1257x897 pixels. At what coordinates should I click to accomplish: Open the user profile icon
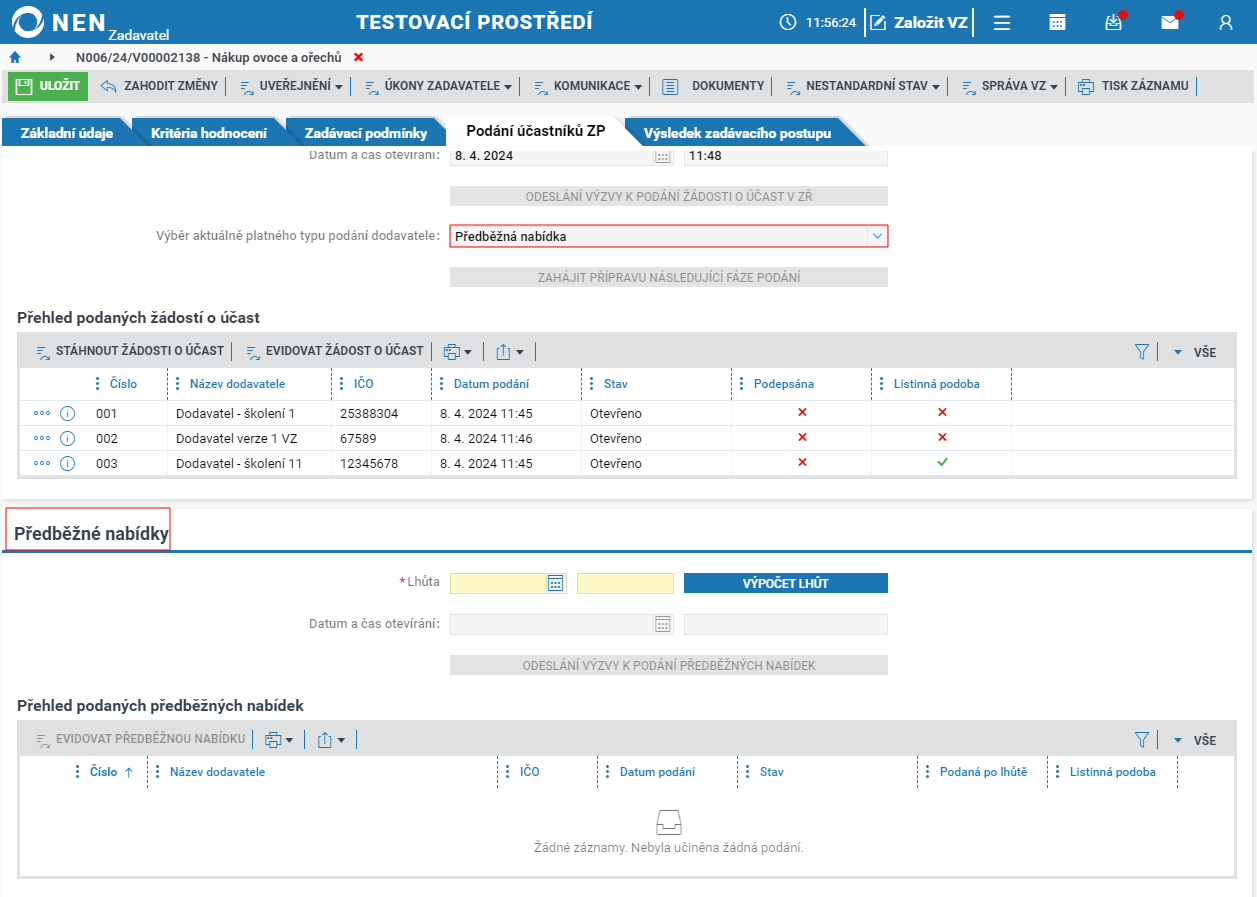(x=1226, y=22)
